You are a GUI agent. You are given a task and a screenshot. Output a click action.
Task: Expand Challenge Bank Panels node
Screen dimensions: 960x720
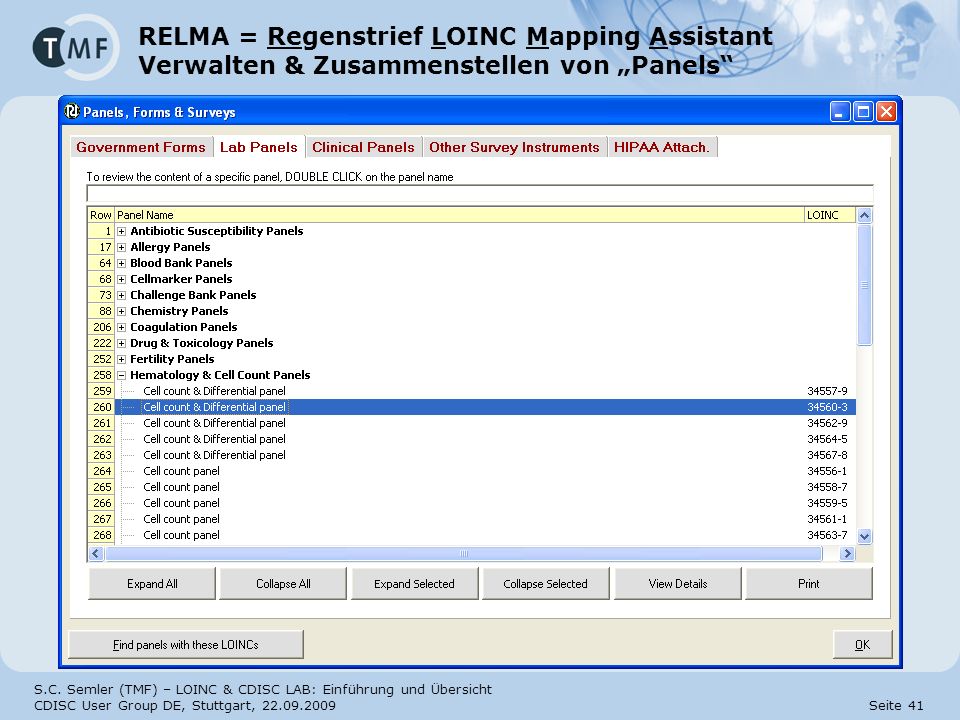(x=121, y=295)
